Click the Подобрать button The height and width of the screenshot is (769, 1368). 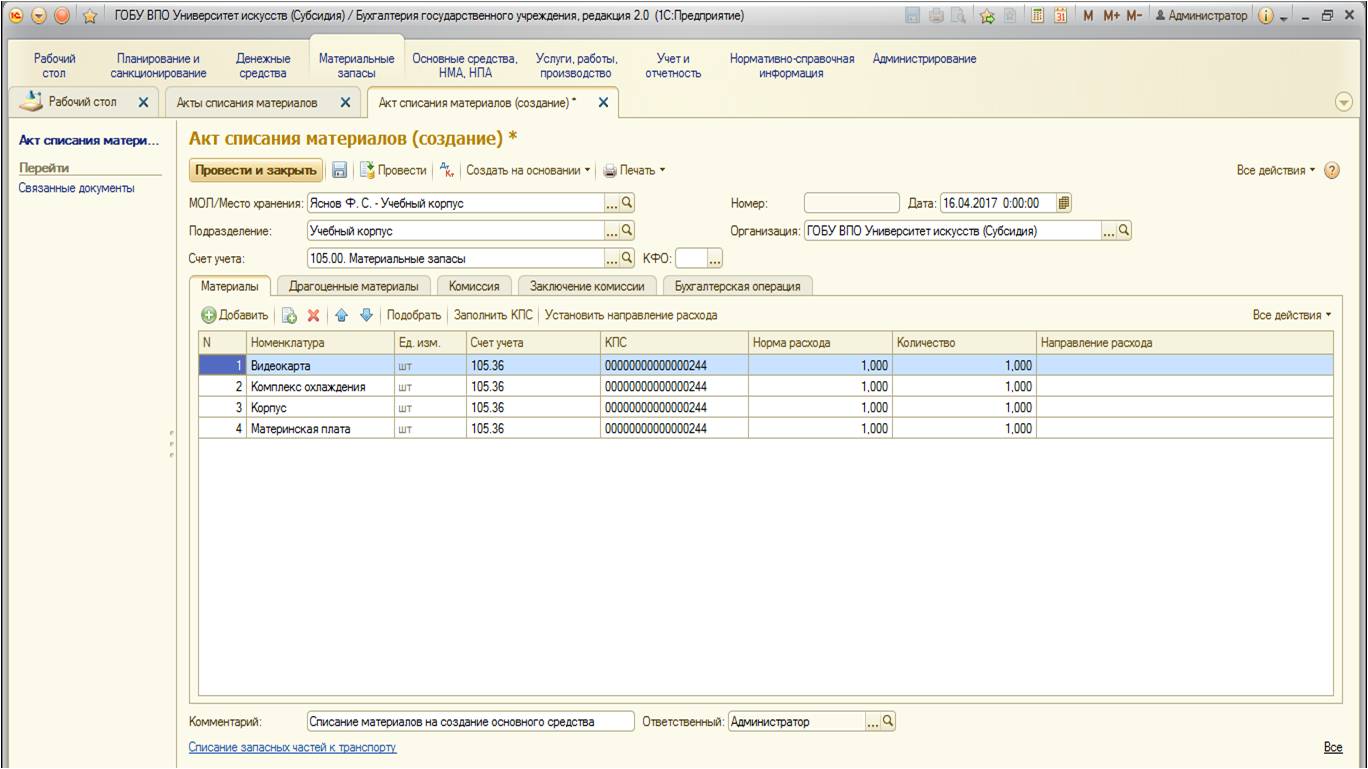(x=413, y=315)
